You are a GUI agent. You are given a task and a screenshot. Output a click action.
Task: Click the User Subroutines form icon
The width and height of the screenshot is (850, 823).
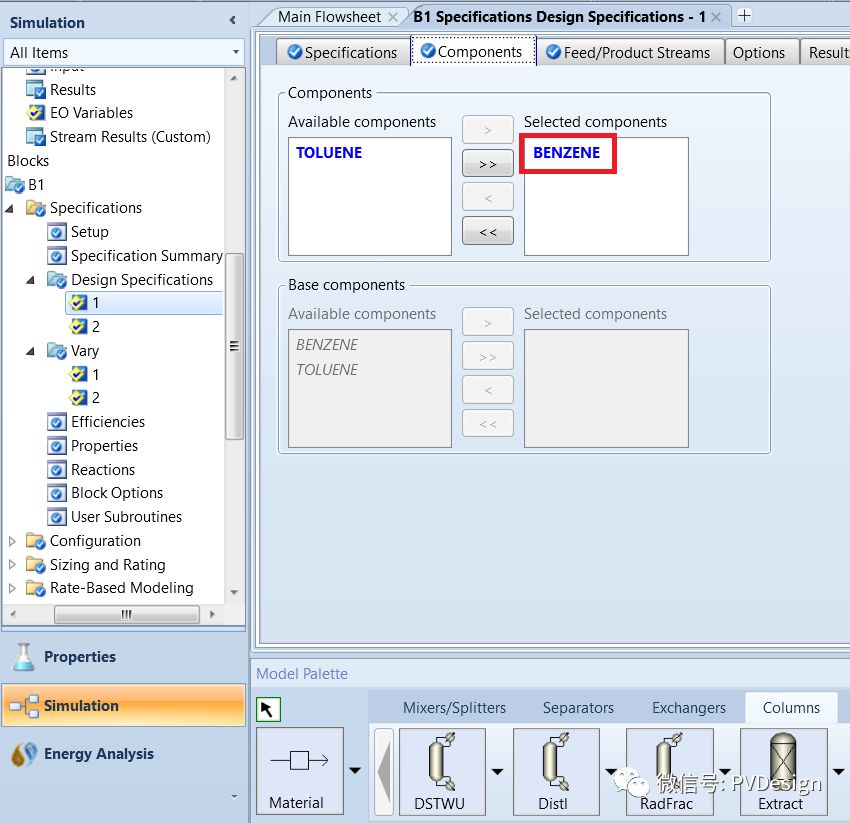tap(57, 517)
